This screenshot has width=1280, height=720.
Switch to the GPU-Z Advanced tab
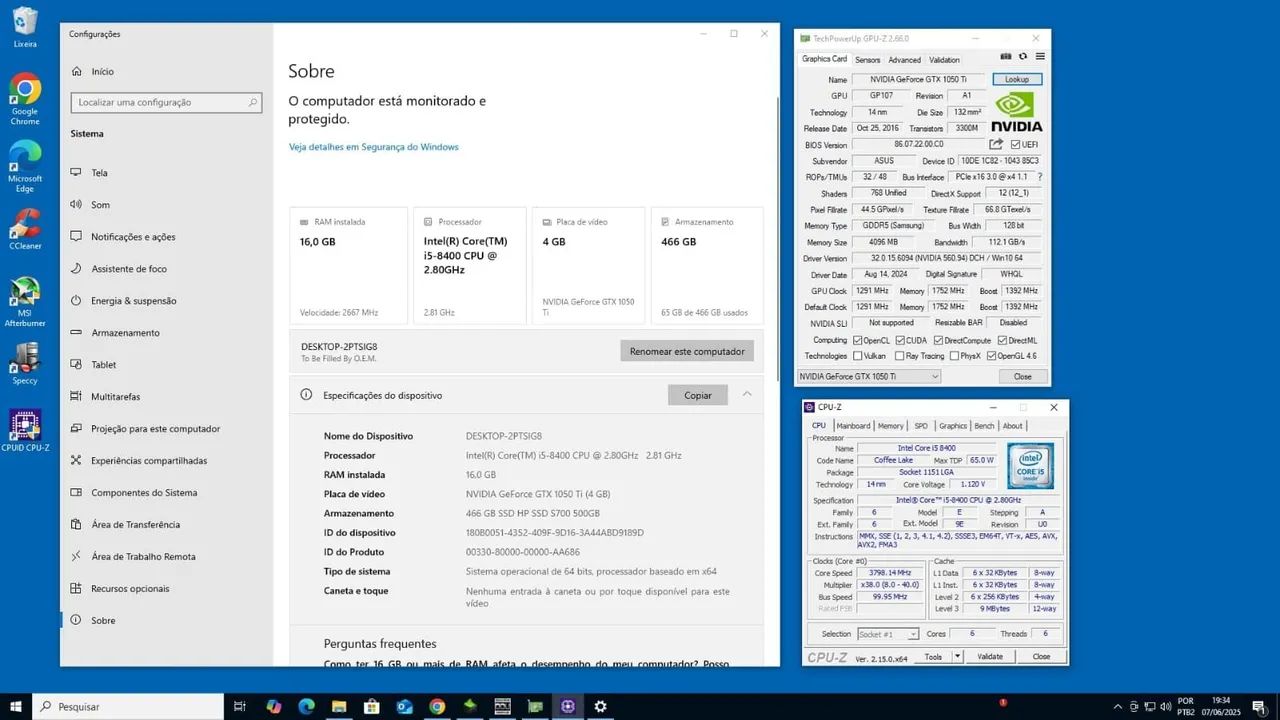click(x=905, y=60)
